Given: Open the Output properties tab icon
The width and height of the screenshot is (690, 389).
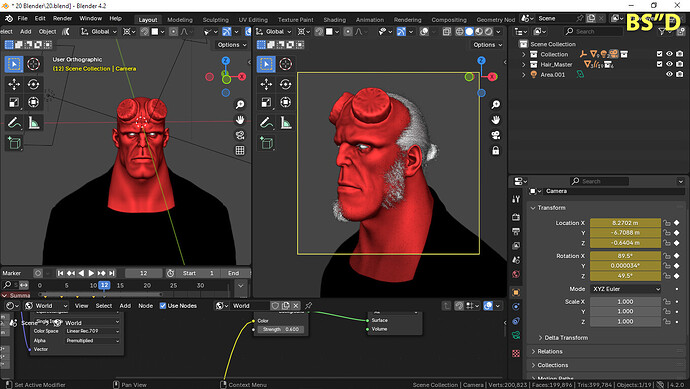Looking at the screenshot, I should pyautogui.click(x=516, y=231).
